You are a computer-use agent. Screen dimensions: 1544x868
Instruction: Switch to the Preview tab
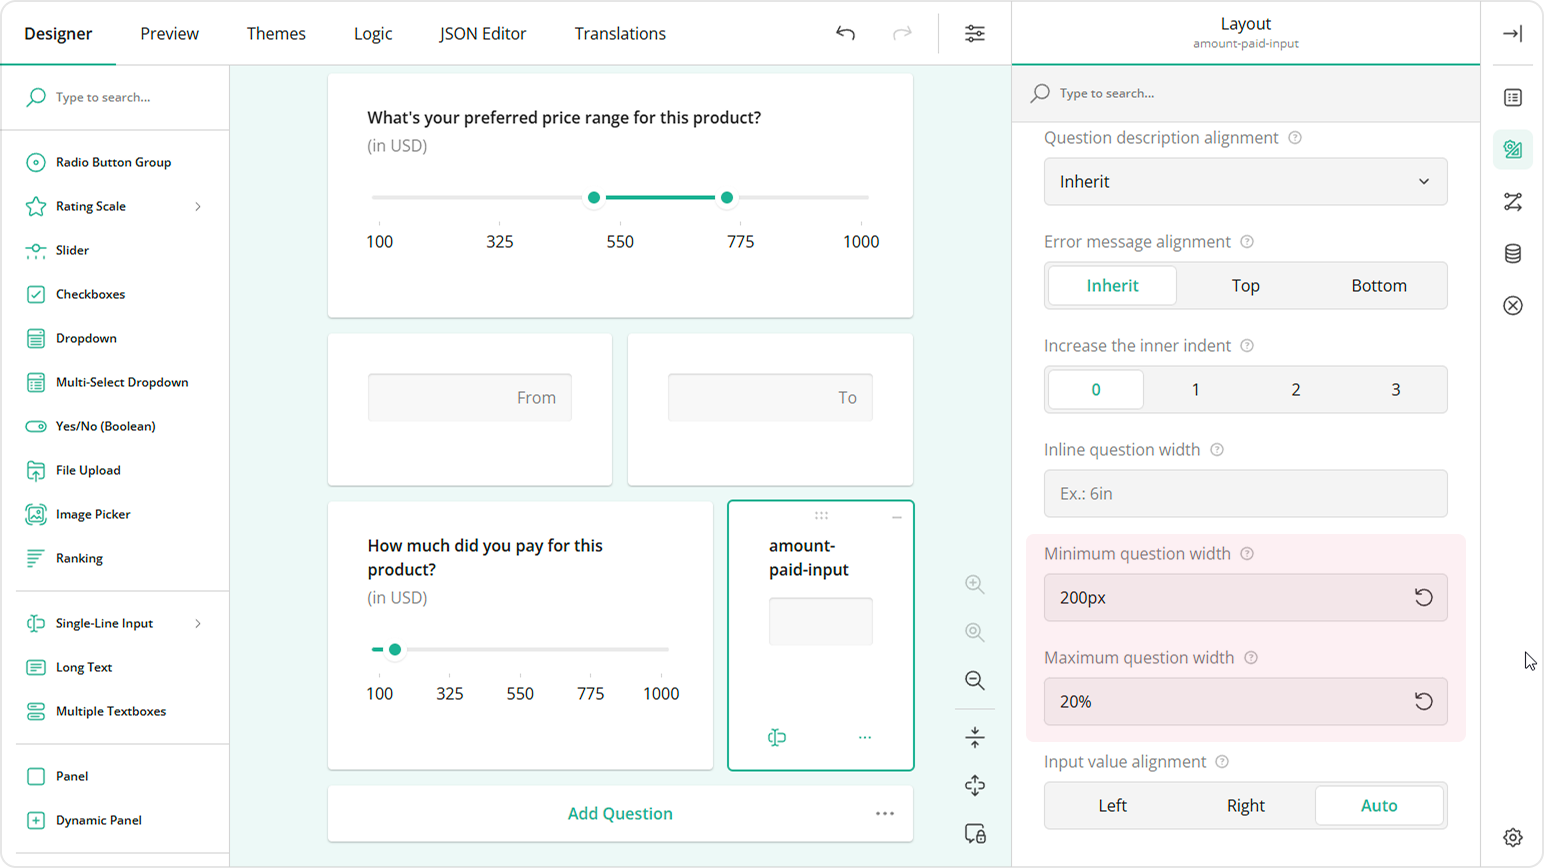[x=169, y=33]
